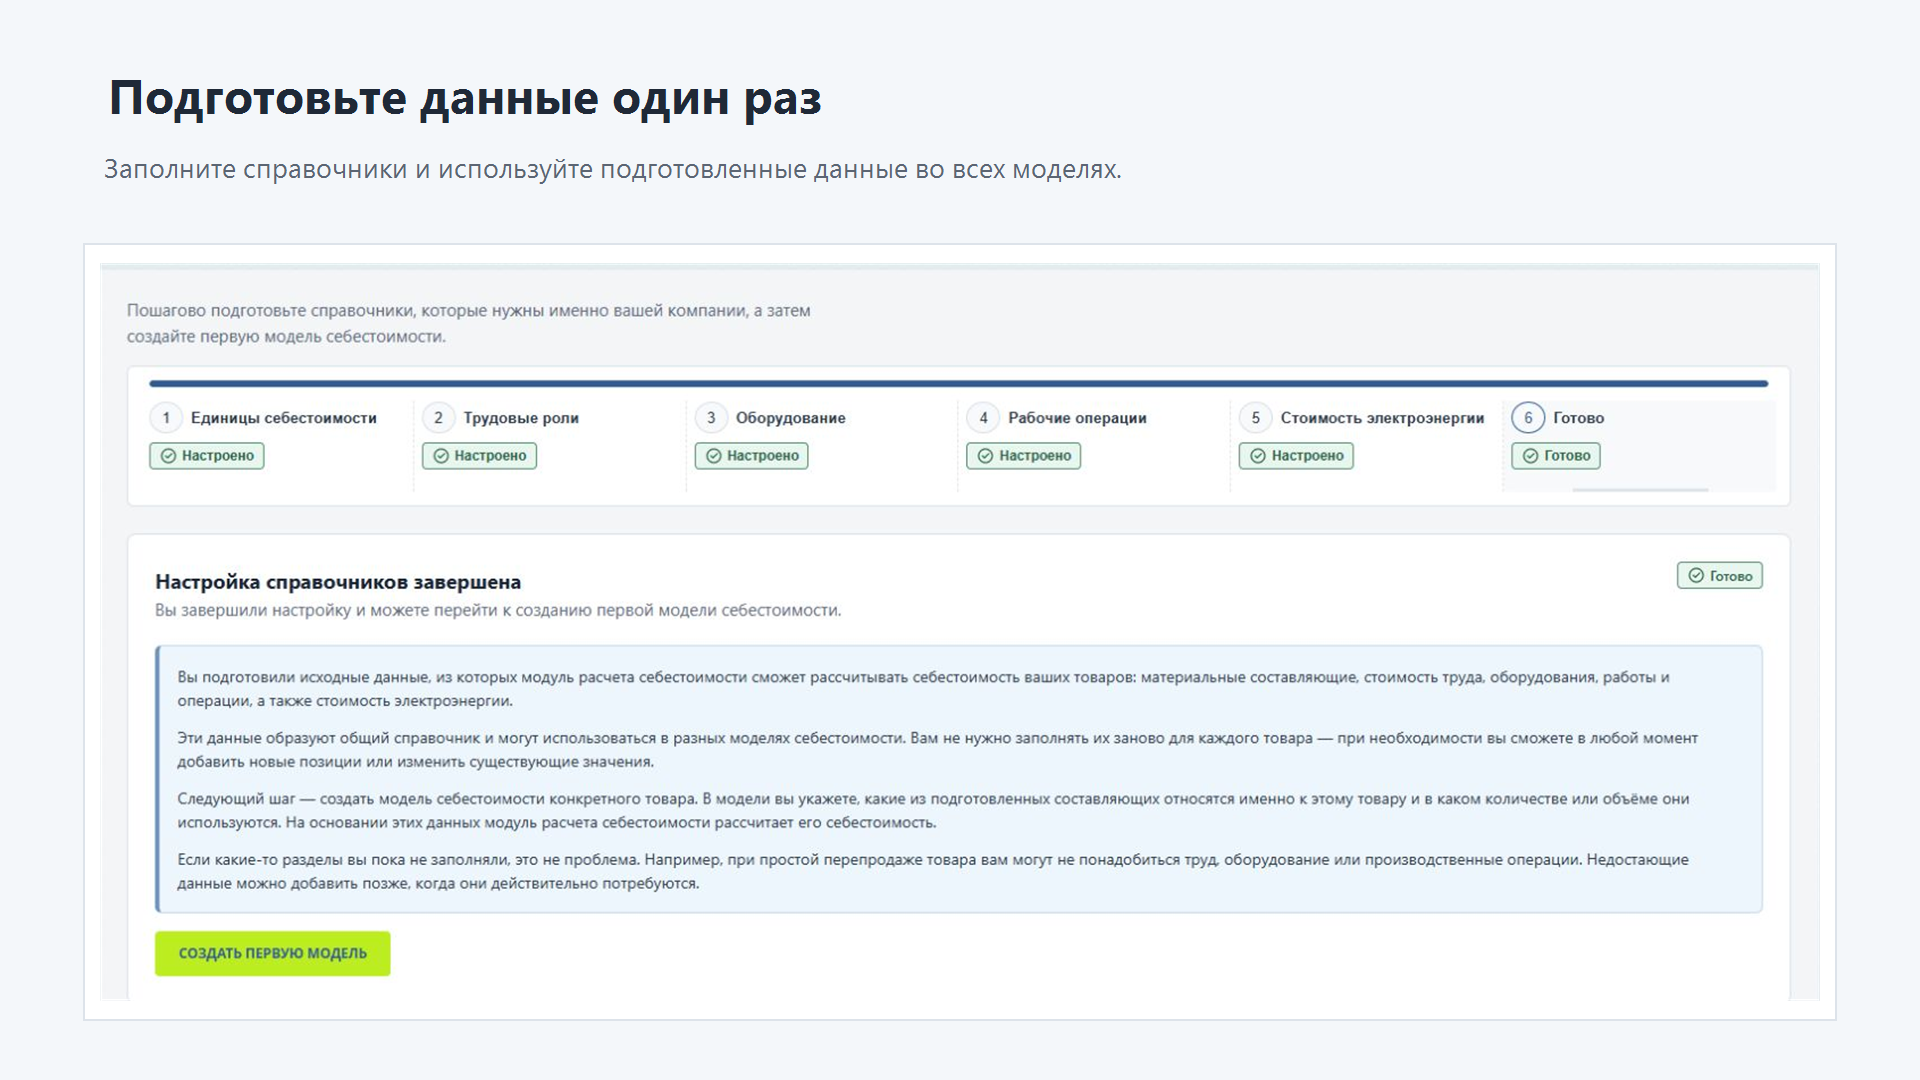Click heading "Настройка справочников завершена"
The image size is (1920, 1080).
point(338,582)
